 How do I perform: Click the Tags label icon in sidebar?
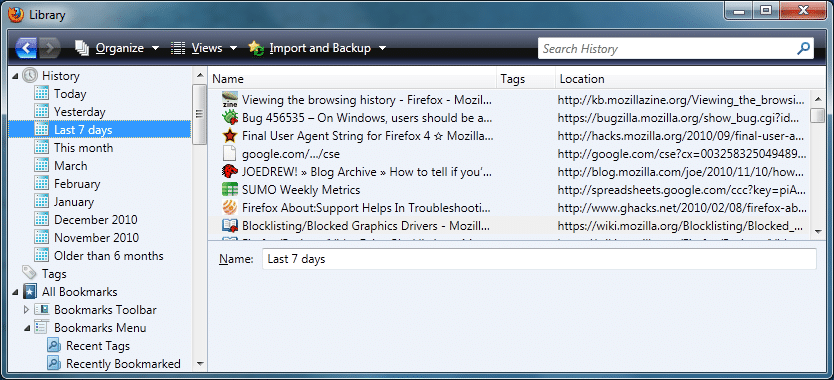click(x=30, y=274)
